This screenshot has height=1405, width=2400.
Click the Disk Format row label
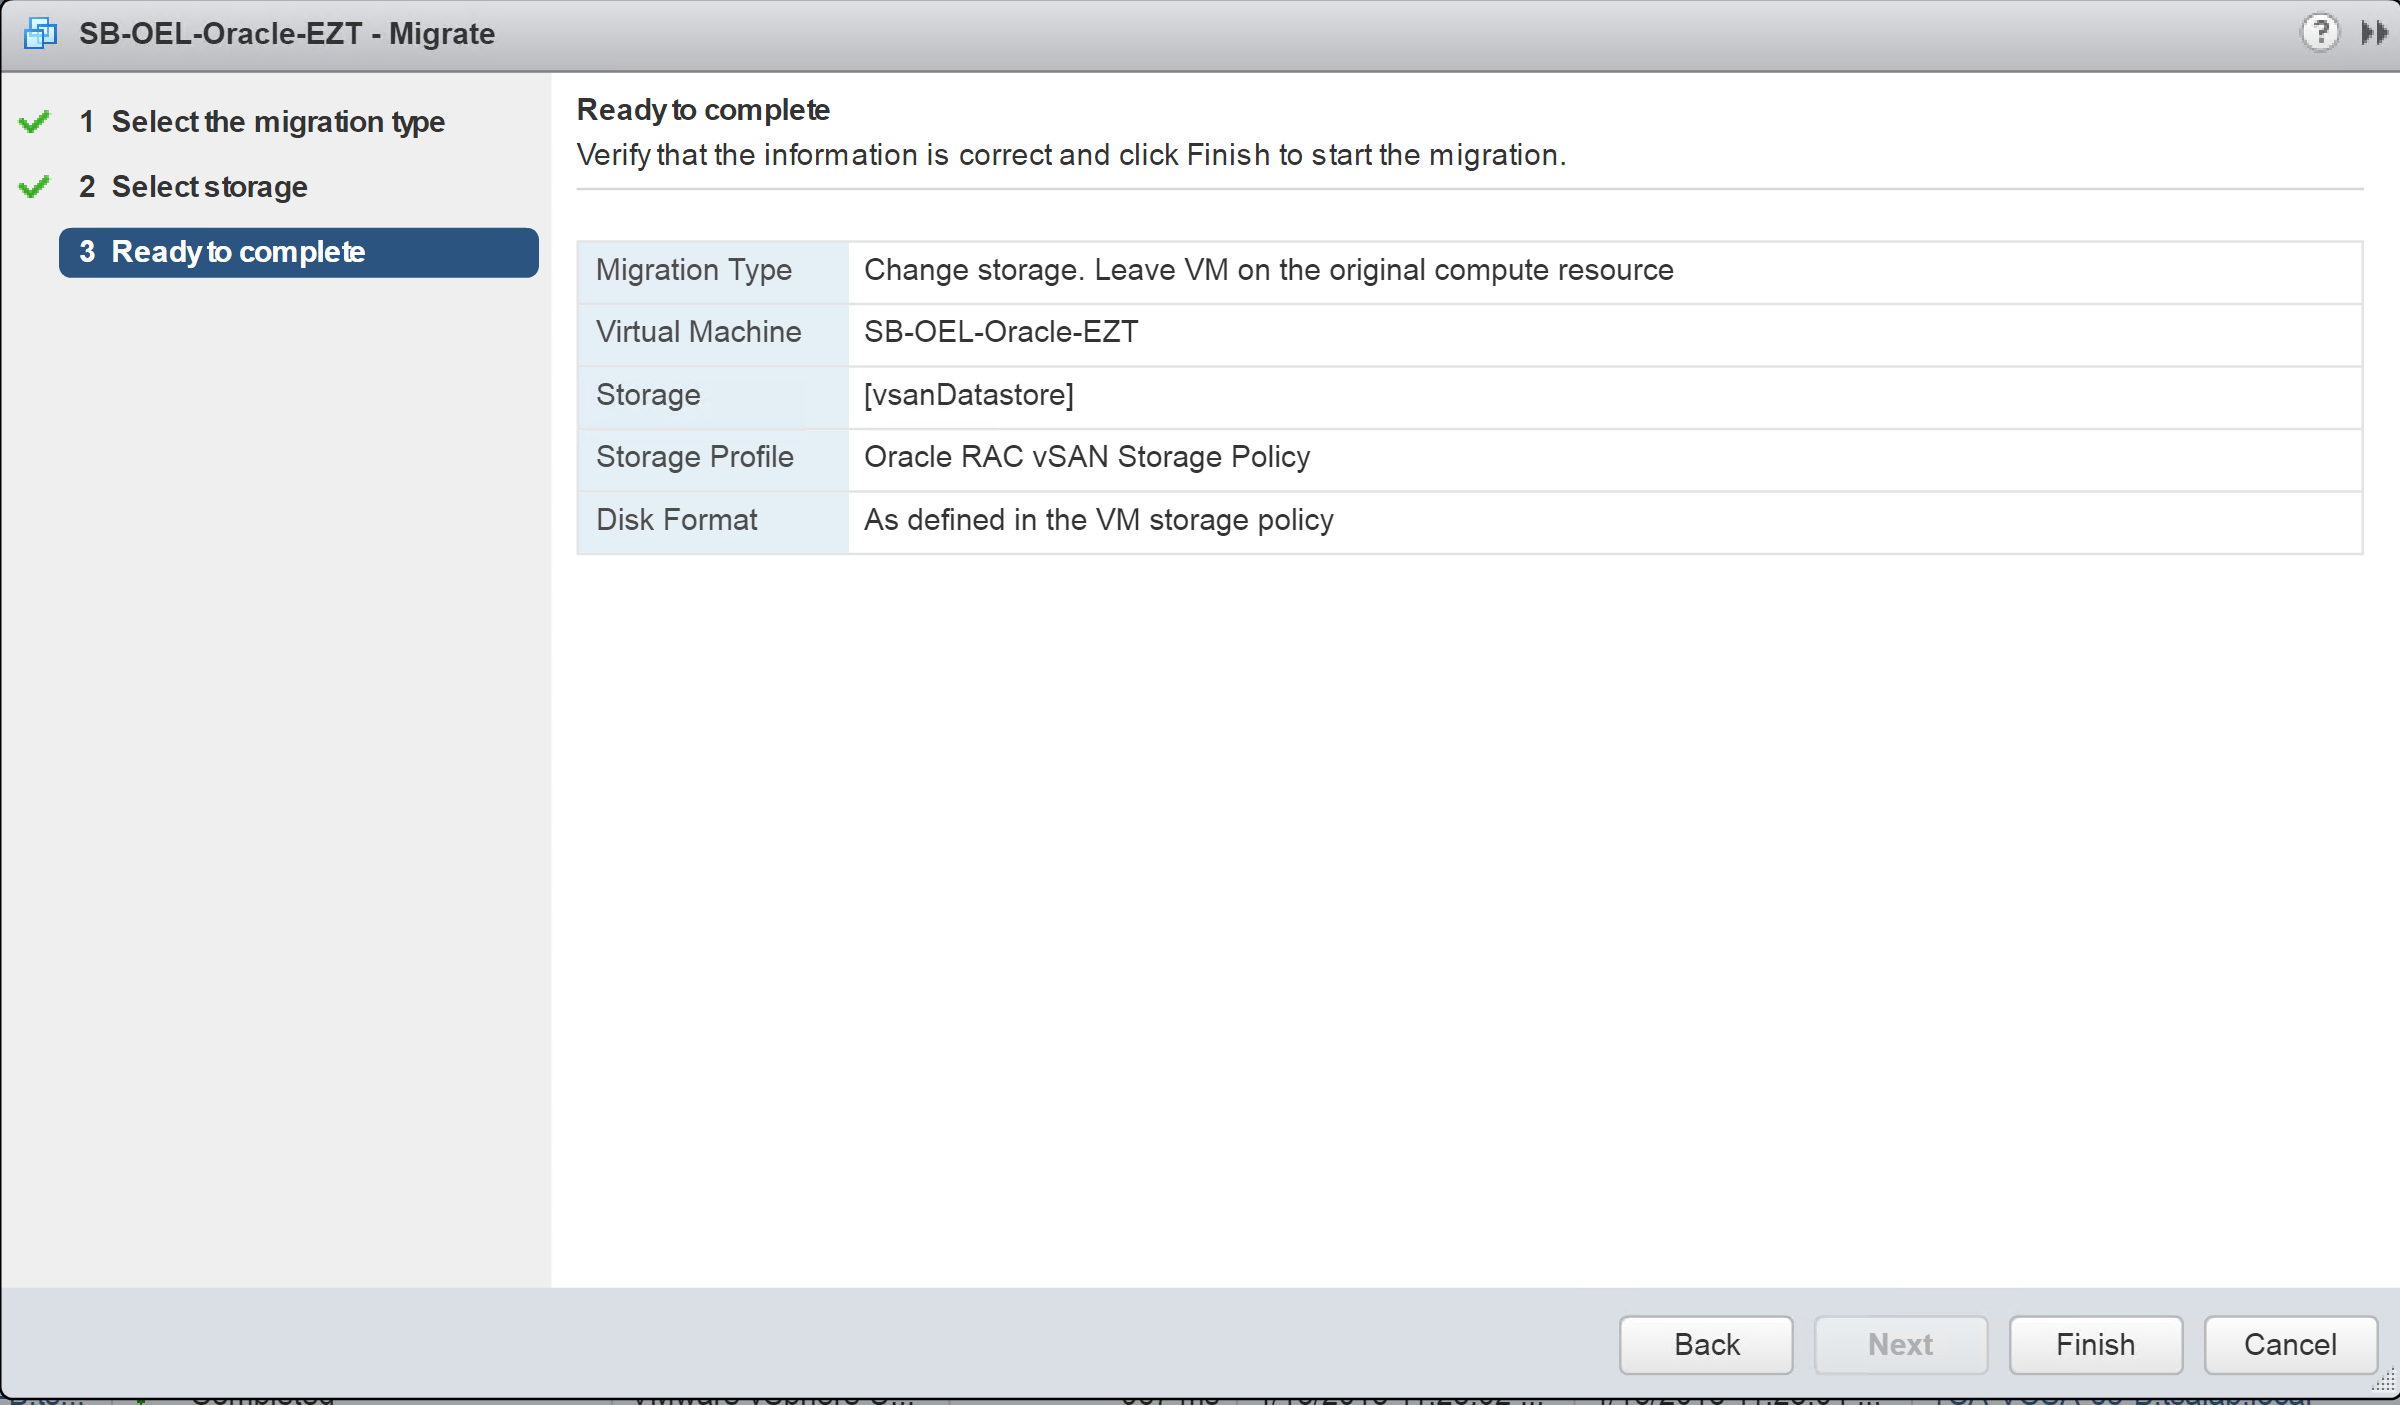click(677, 520)
